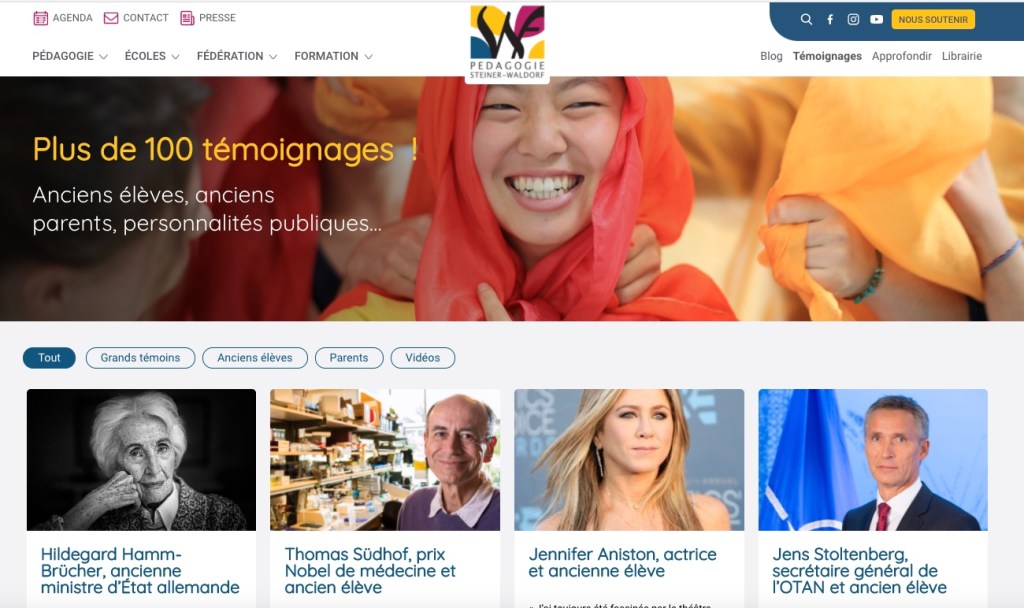Image resolution: width=1024 pixels, height=608 pixels.
Task: Click the Contact envelope icon
Action: [x=111, y=18]
